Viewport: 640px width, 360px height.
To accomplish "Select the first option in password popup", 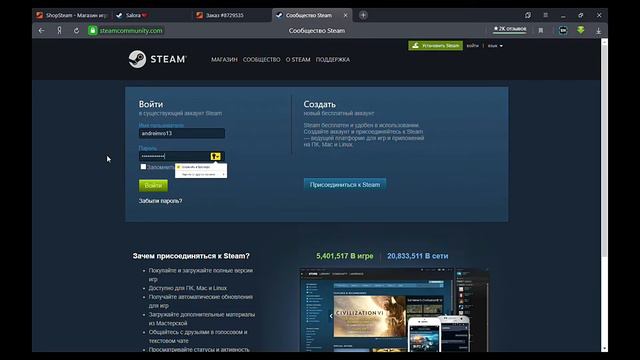I will click(x=201, y=167).
